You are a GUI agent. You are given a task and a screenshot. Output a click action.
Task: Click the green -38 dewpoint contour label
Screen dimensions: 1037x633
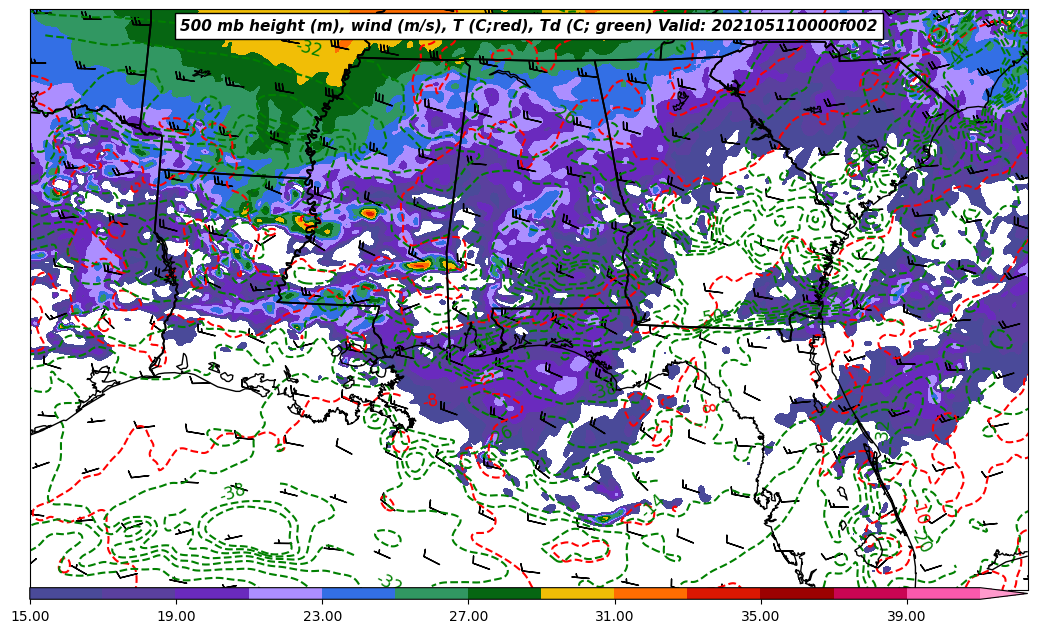pyautogui.click(x=233, y=491)
